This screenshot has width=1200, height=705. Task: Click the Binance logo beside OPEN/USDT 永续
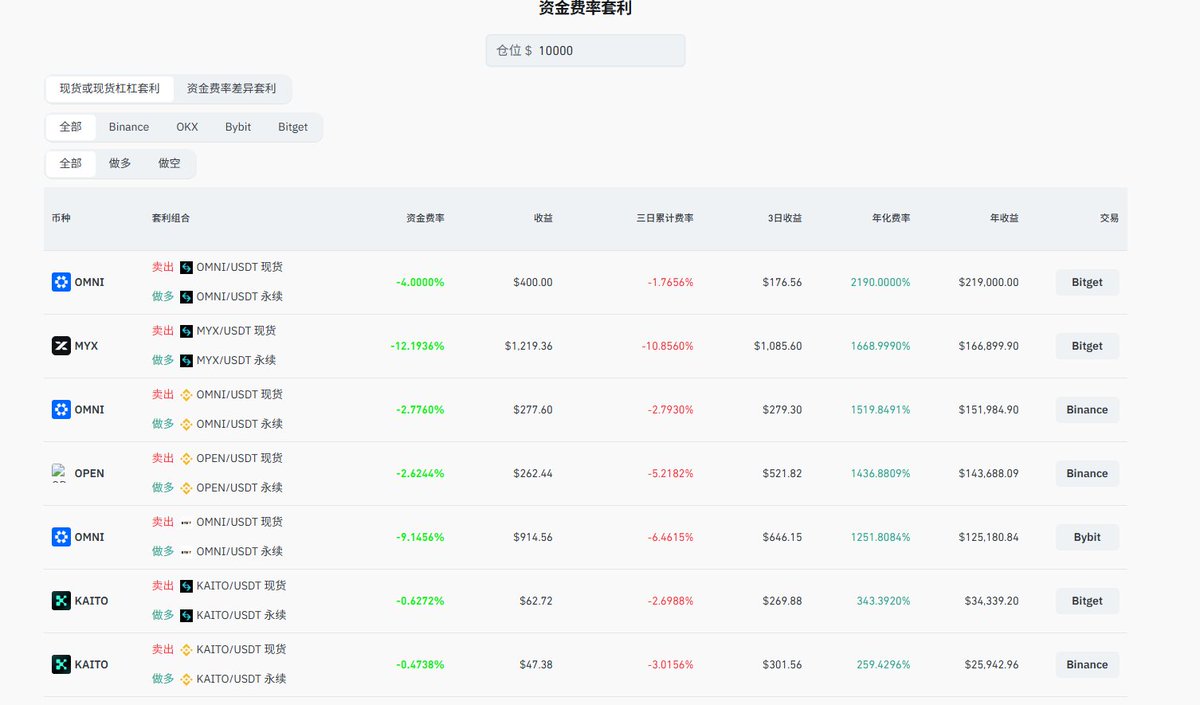point(186,488)
